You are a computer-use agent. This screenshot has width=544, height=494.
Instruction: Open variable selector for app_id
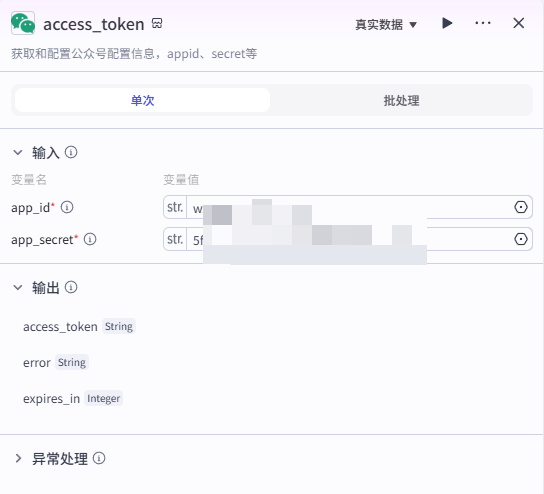(x=521, y=207)
